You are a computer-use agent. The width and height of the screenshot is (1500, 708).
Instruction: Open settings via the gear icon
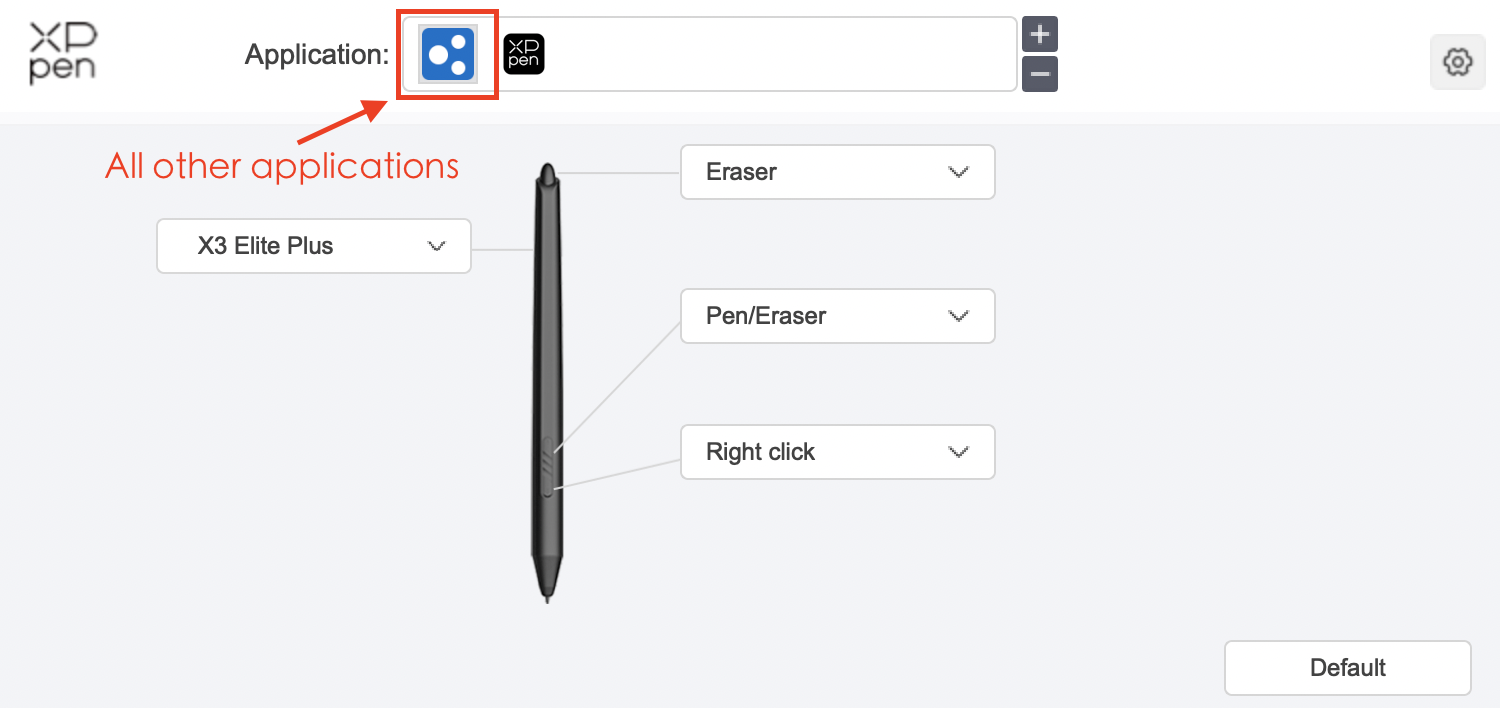pos(1457,62)
